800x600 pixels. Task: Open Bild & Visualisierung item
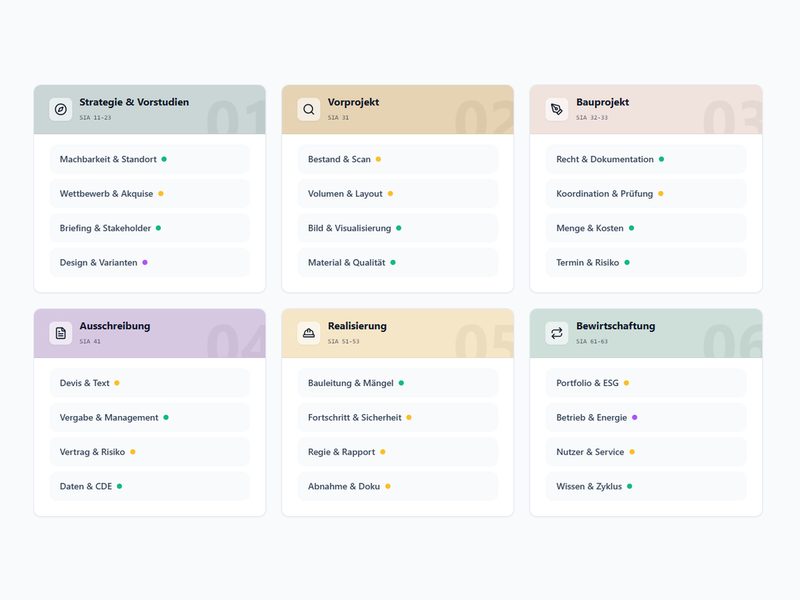click(398, 228)
